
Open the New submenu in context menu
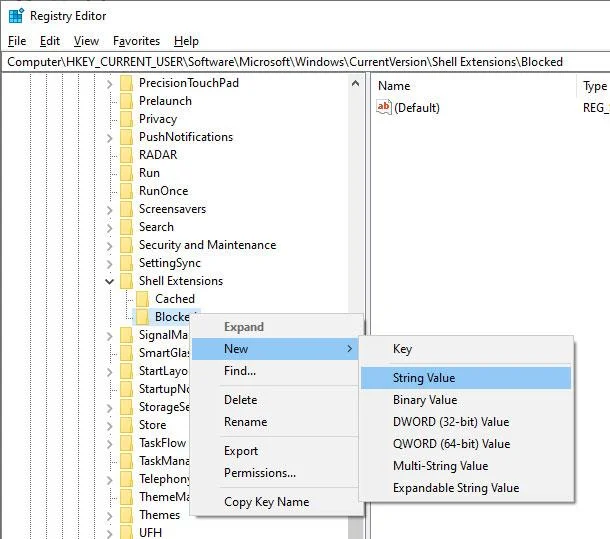point(275,349)
